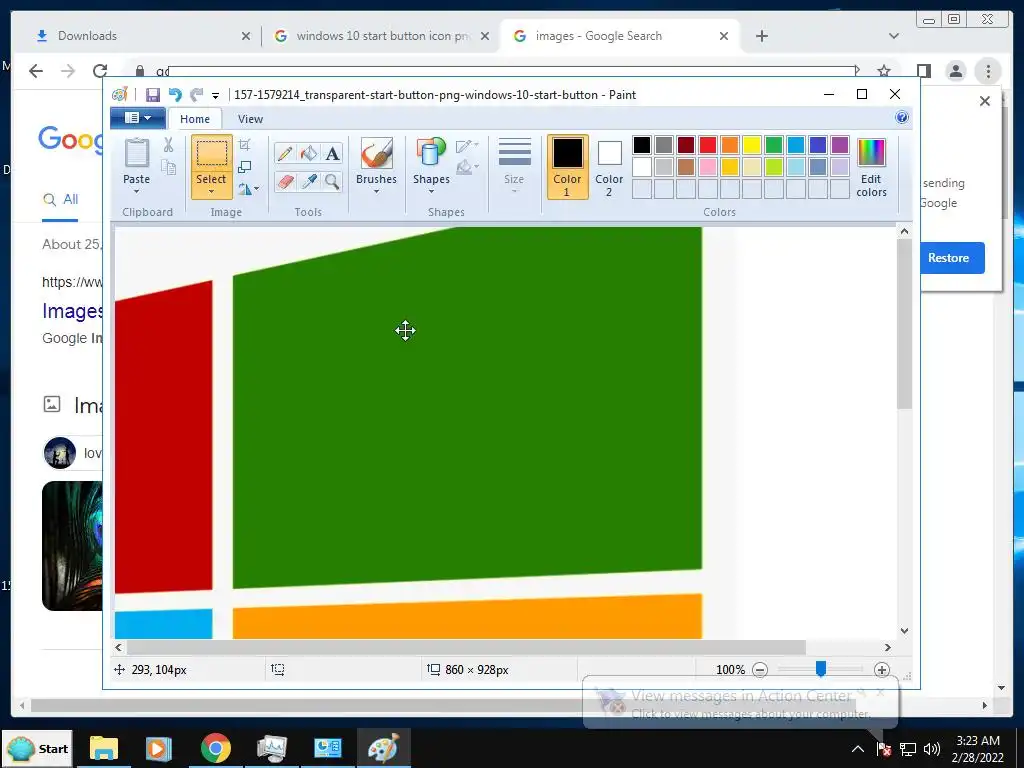The height and width of the screenshot is (768, 1024).
Task: Choose the Fill with color bucket tool
Action: [x=308, y=153]
